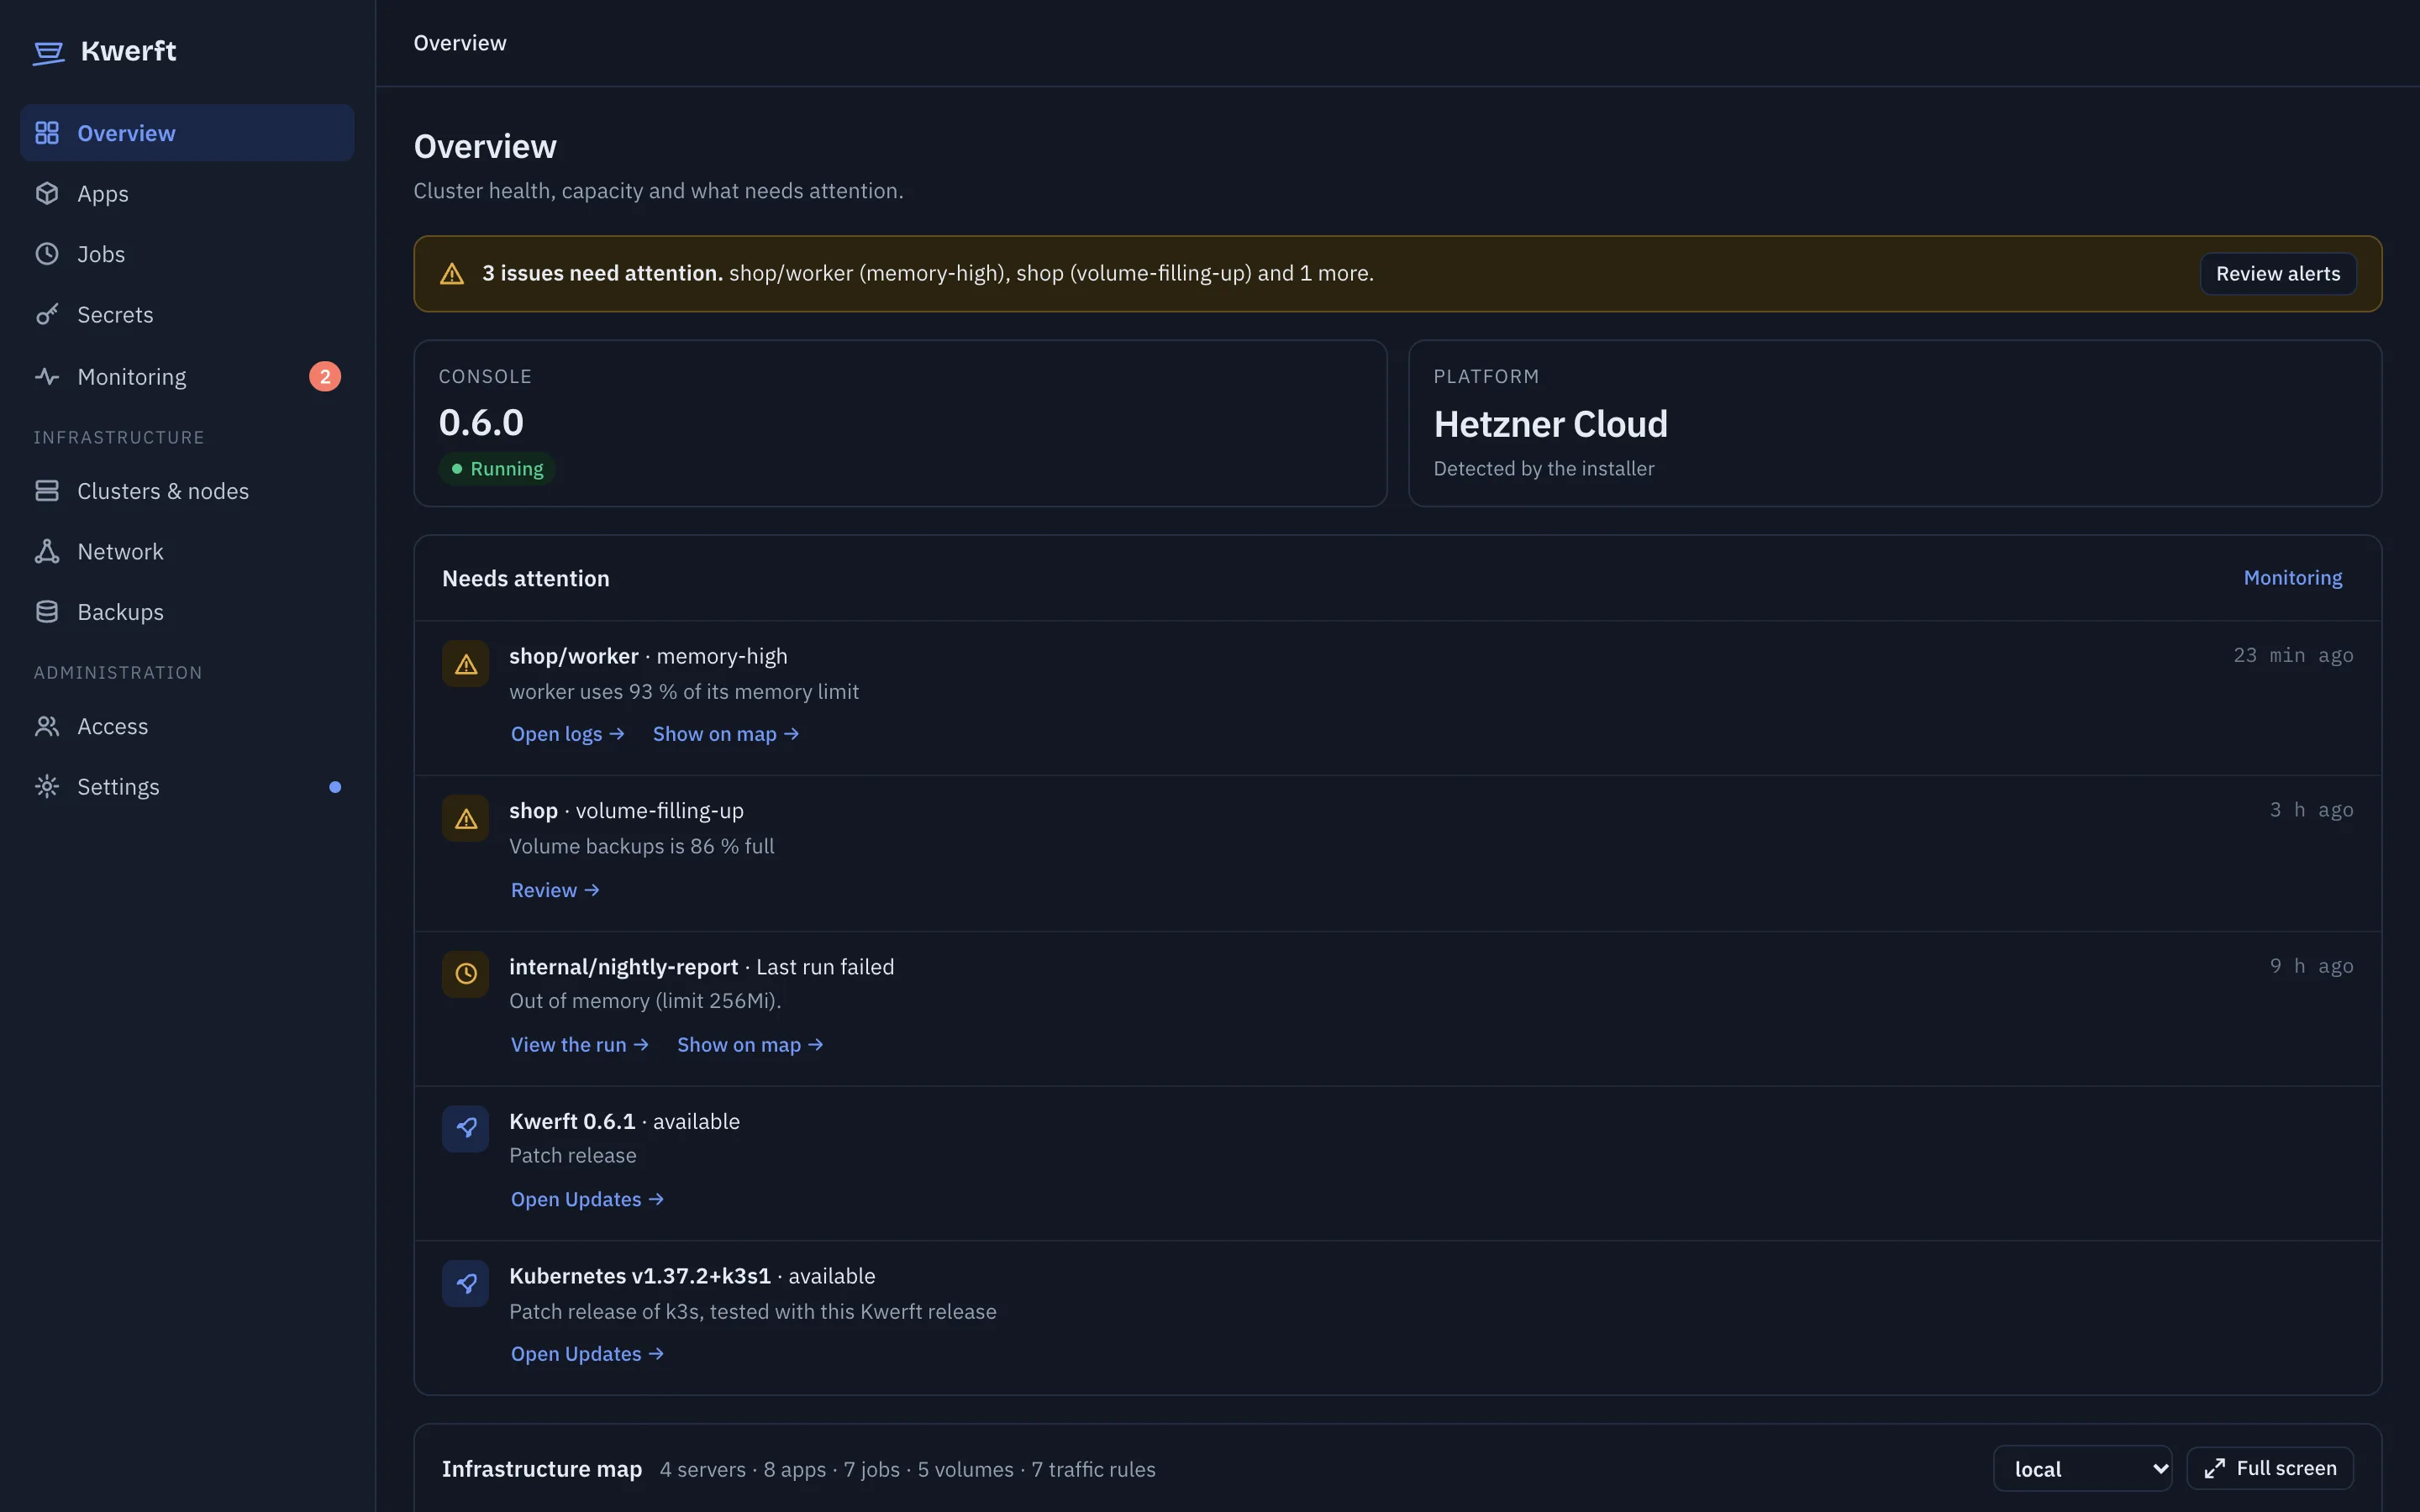This screenshot has width=2420, height=1512.
Task: Click Open Updates under Kubernetes release
Action: pyautogui.click(x=587, y=1354)
